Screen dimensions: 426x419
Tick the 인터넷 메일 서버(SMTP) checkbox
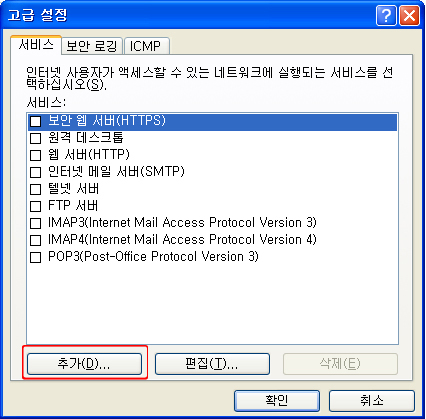[x=35, y=172]
